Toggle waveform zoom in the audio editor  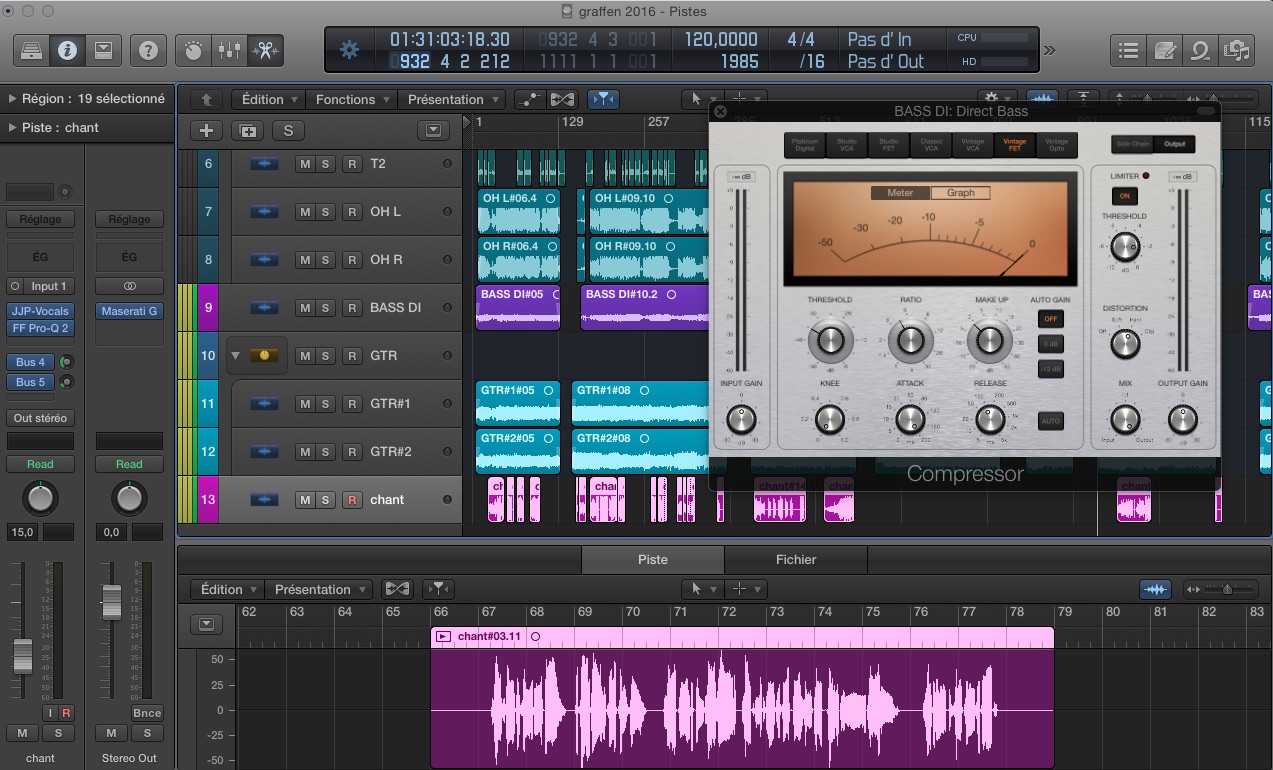point(1156,589)
